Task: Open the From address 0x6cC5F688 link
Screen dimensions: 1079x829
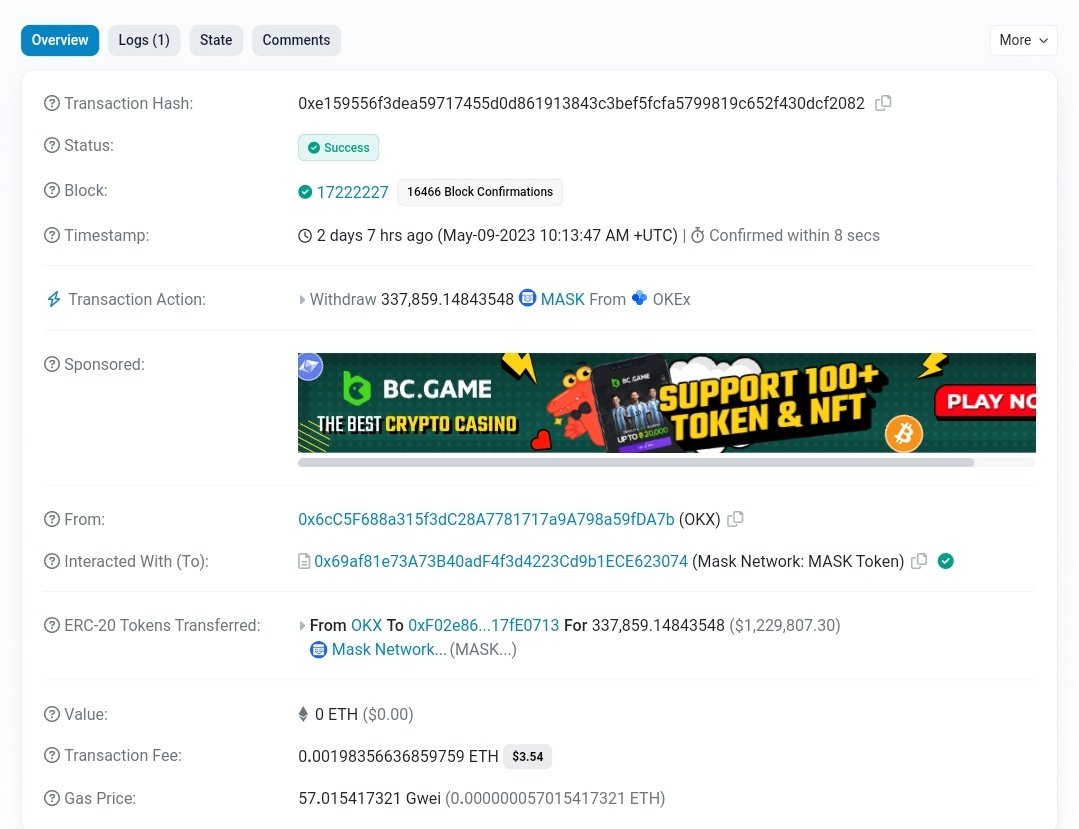Action: (486, 519)
